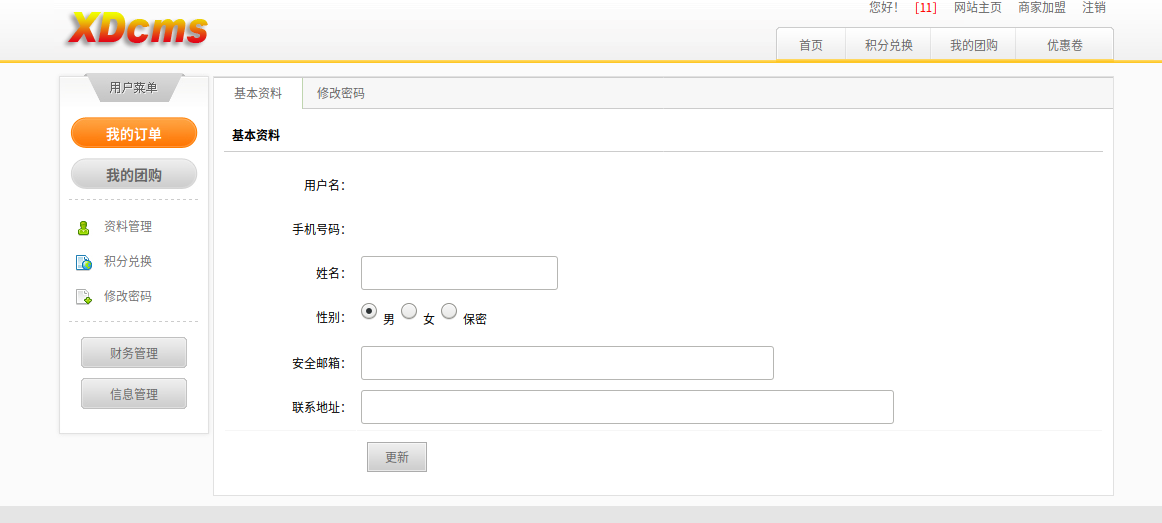The width and height of the screenshot is (1162, 523).
Task: Open 优惠卷 in the top navigation
Action: coord(1064,44)
